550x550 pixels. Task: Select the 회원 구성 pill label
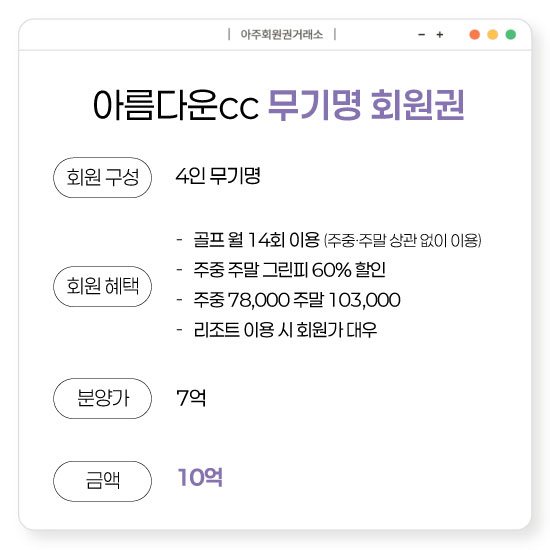[x=102, y=177]
